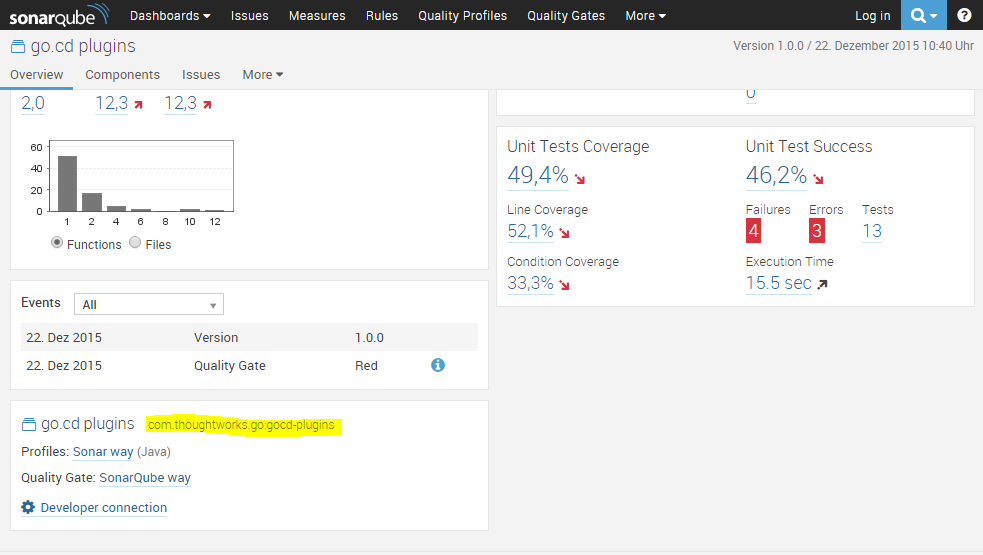Open the Events filter All dropdown
The width and height of the screenshot is (983, 555).
click(149, 305)
